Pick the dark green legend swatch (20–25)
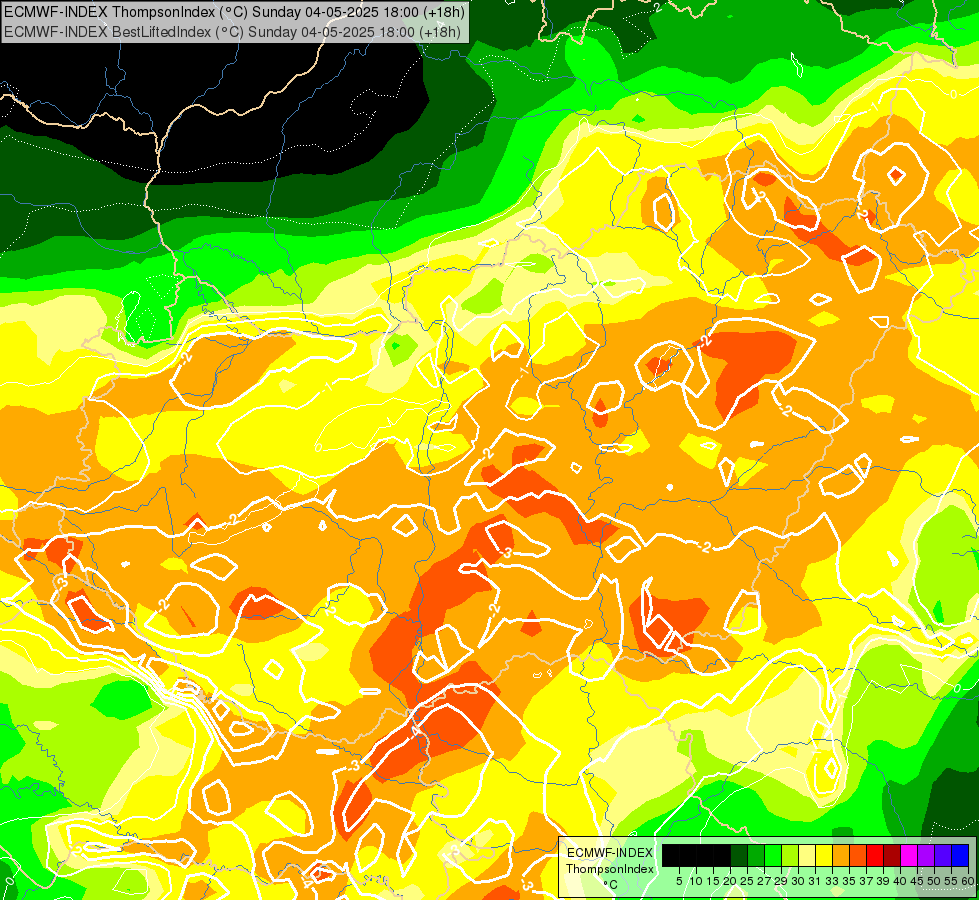 tap(739, 855)
